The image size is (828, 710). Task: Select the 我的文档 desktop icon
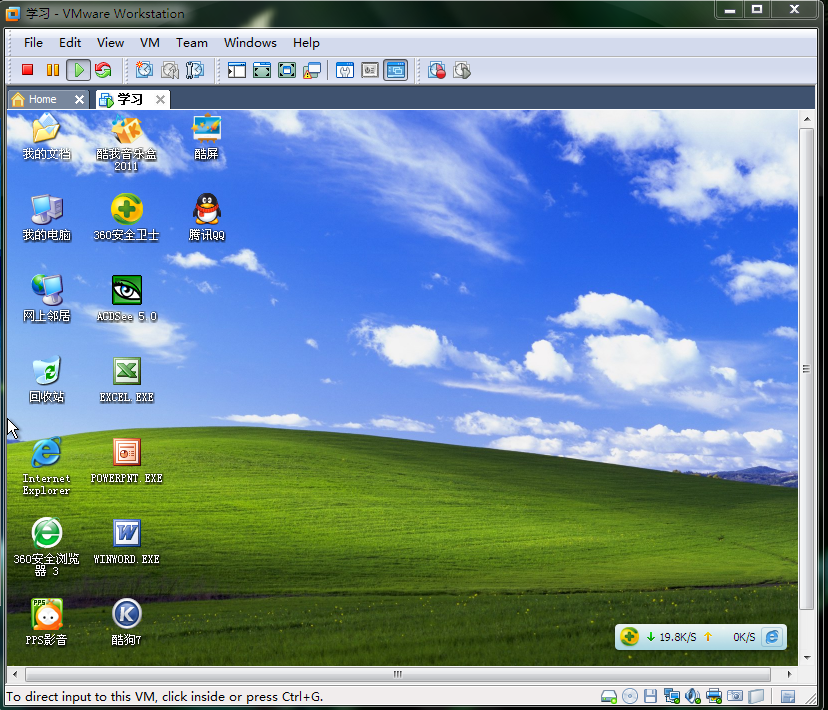(x=46, y=137)
